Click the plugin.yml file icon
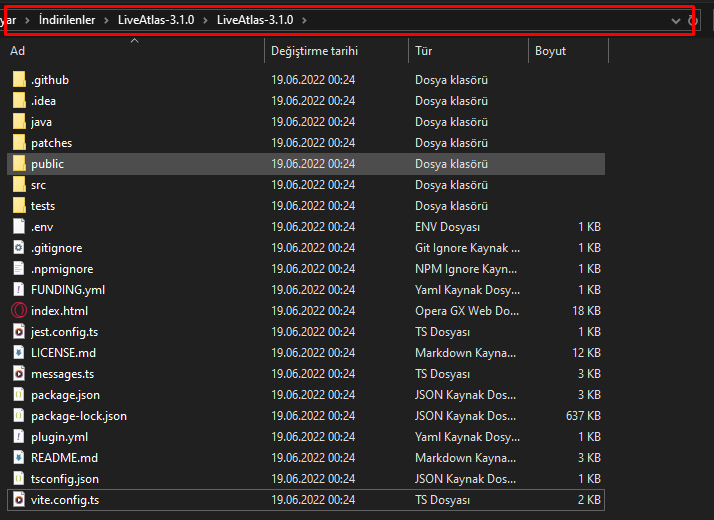714x520 pixels. click(19, 436)
